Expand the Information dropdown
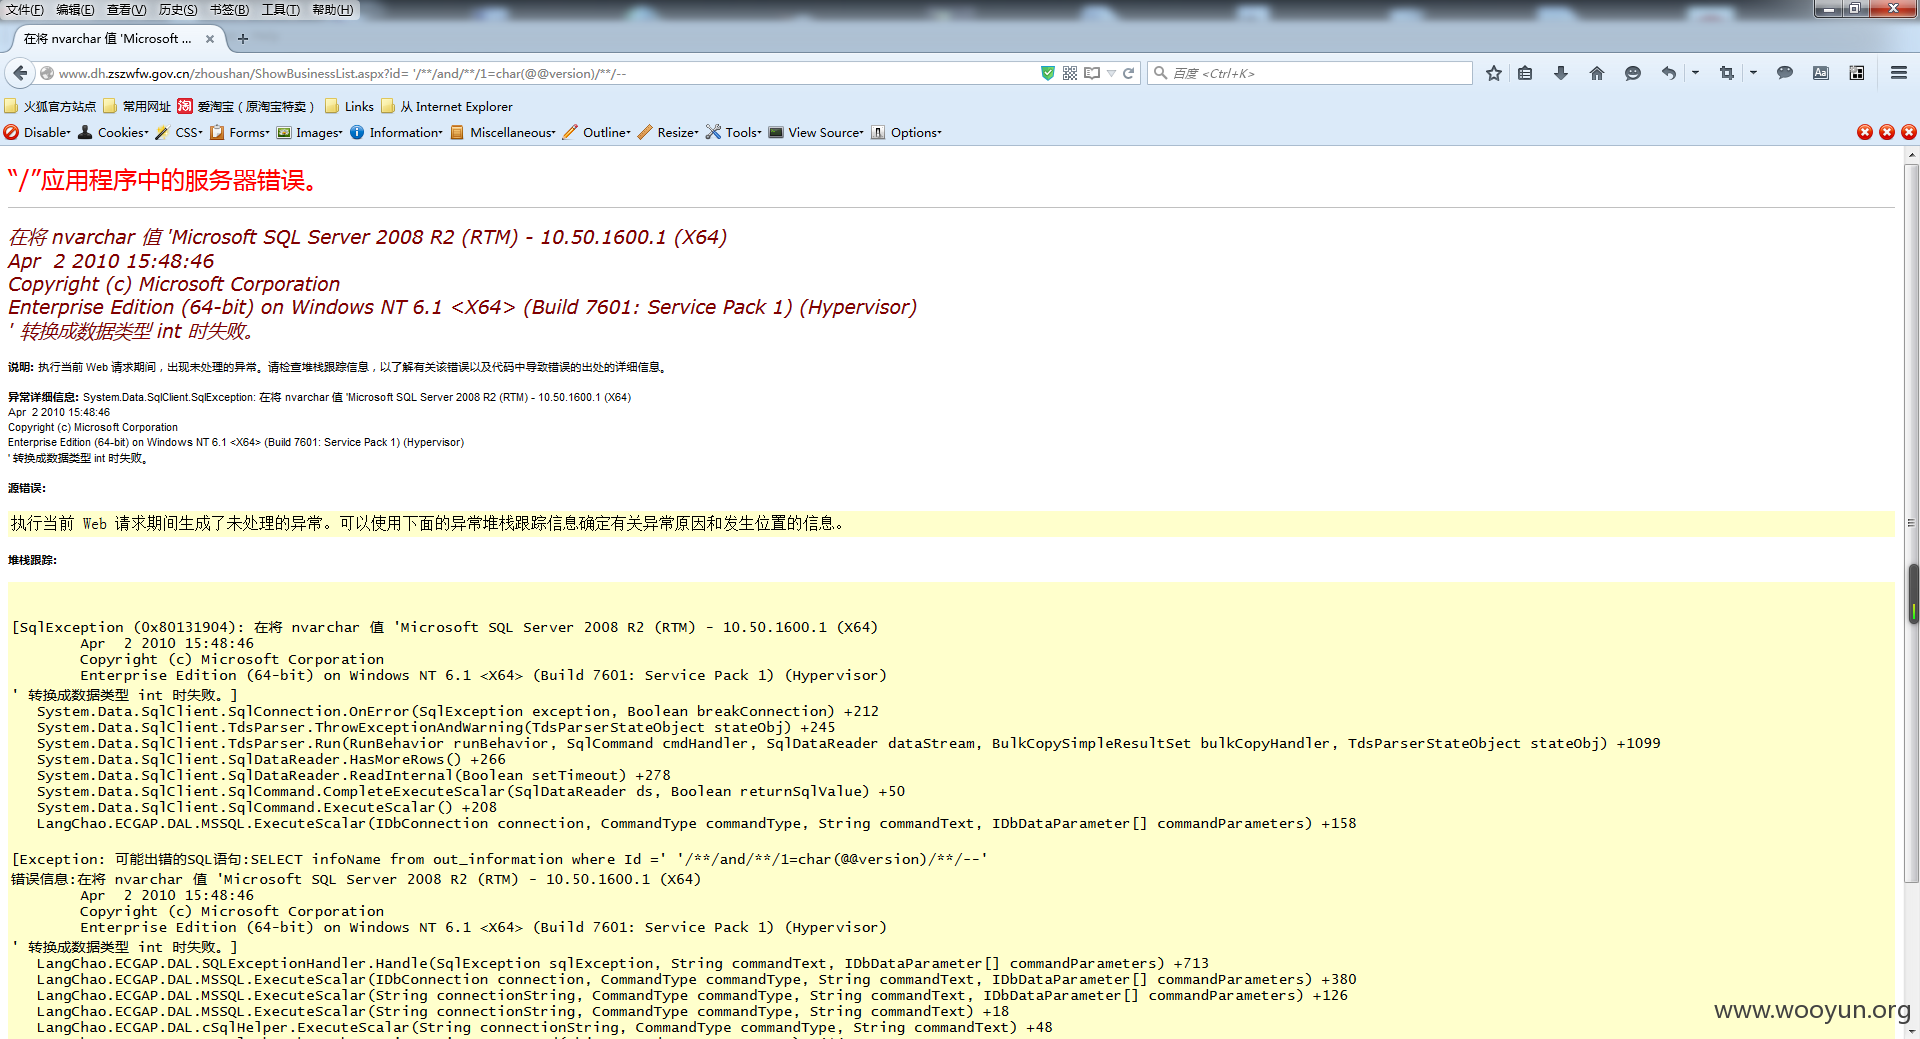The height and width of the screenshot is (1039, 1920). tap(397, 132)
